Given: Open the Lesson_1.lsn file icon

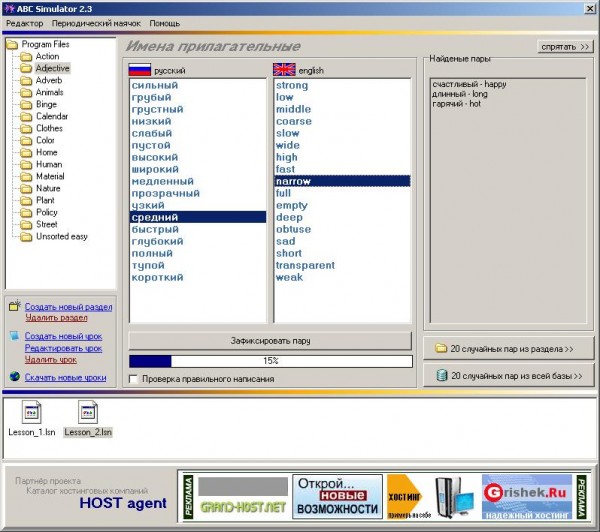Looking at the screenshot, I should coord(31,411).
